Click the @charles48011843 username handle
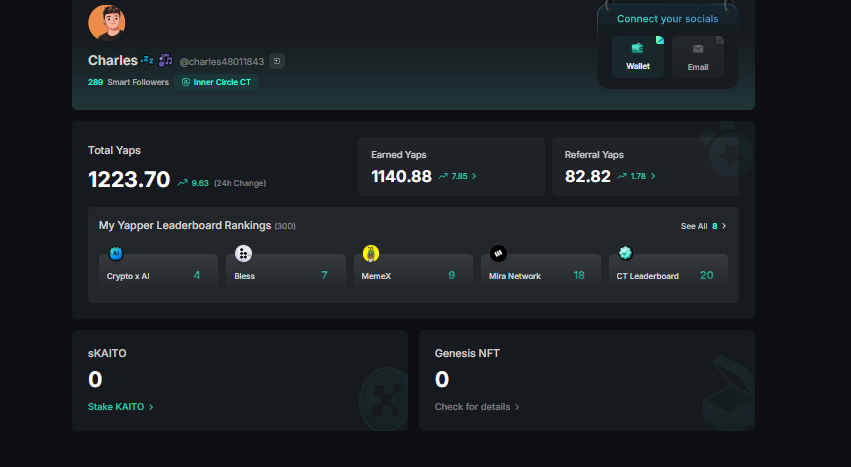The width and height of the screenshot is (851, 467). click(221, 62)
